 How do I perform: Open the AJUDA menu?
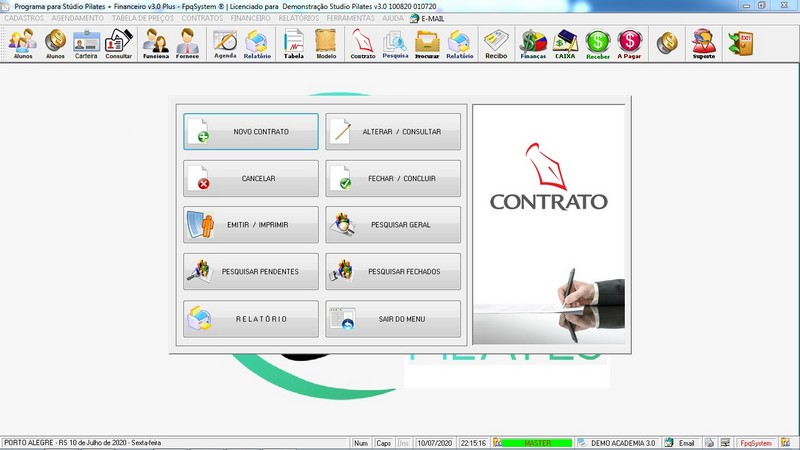pyautogui.click(x=393, y=18)
